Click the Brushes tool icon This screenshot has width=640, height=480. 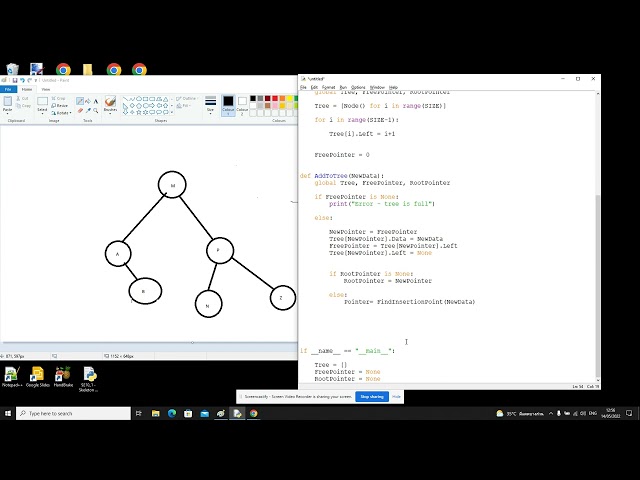point(110,101)
